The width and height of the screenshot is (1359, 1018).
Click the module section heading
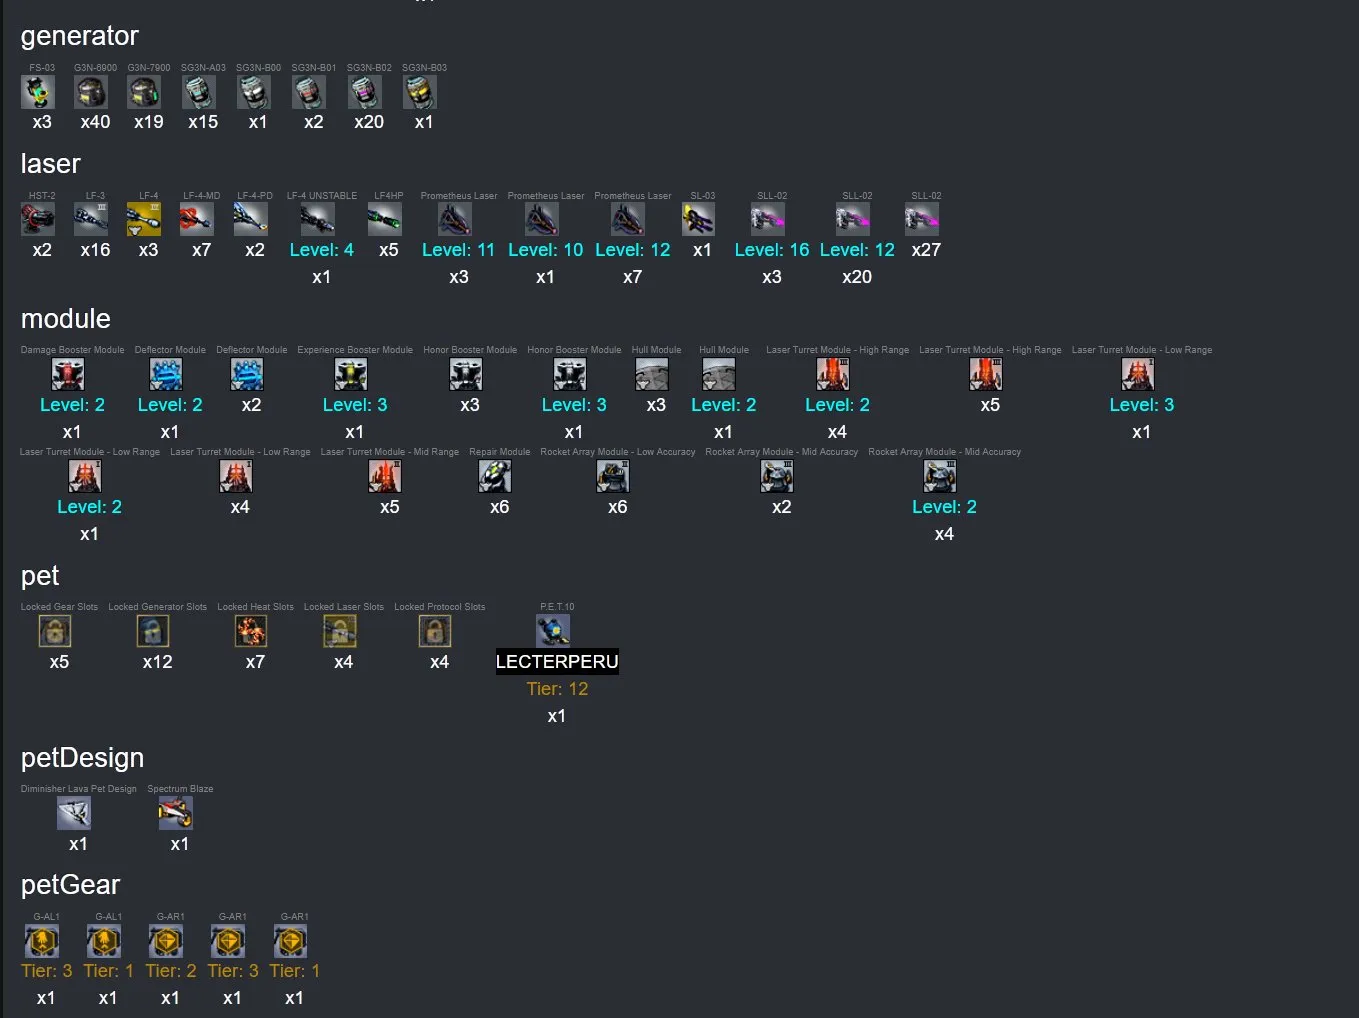click(66, 319)
